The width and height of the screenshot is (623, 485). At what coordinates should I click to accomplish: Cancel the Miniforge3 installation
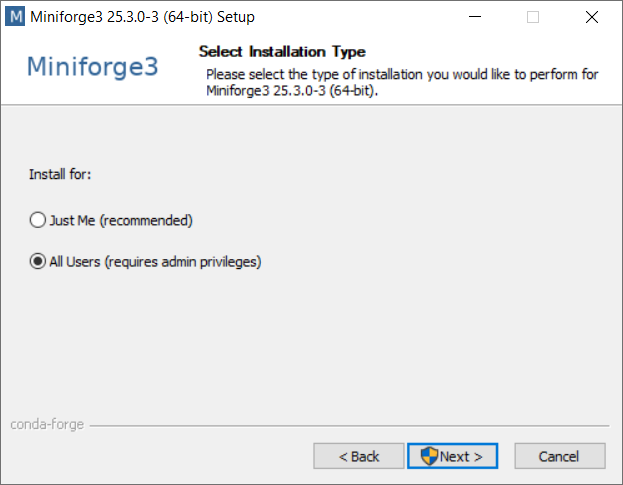[560, 456]
